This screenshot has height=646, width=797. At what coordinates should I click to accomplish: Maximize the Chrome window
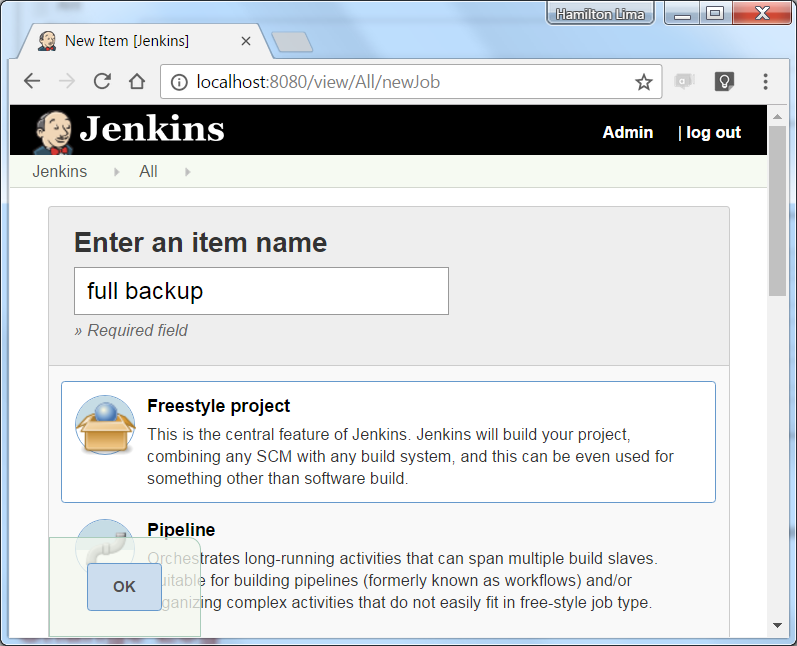(716, 14)
